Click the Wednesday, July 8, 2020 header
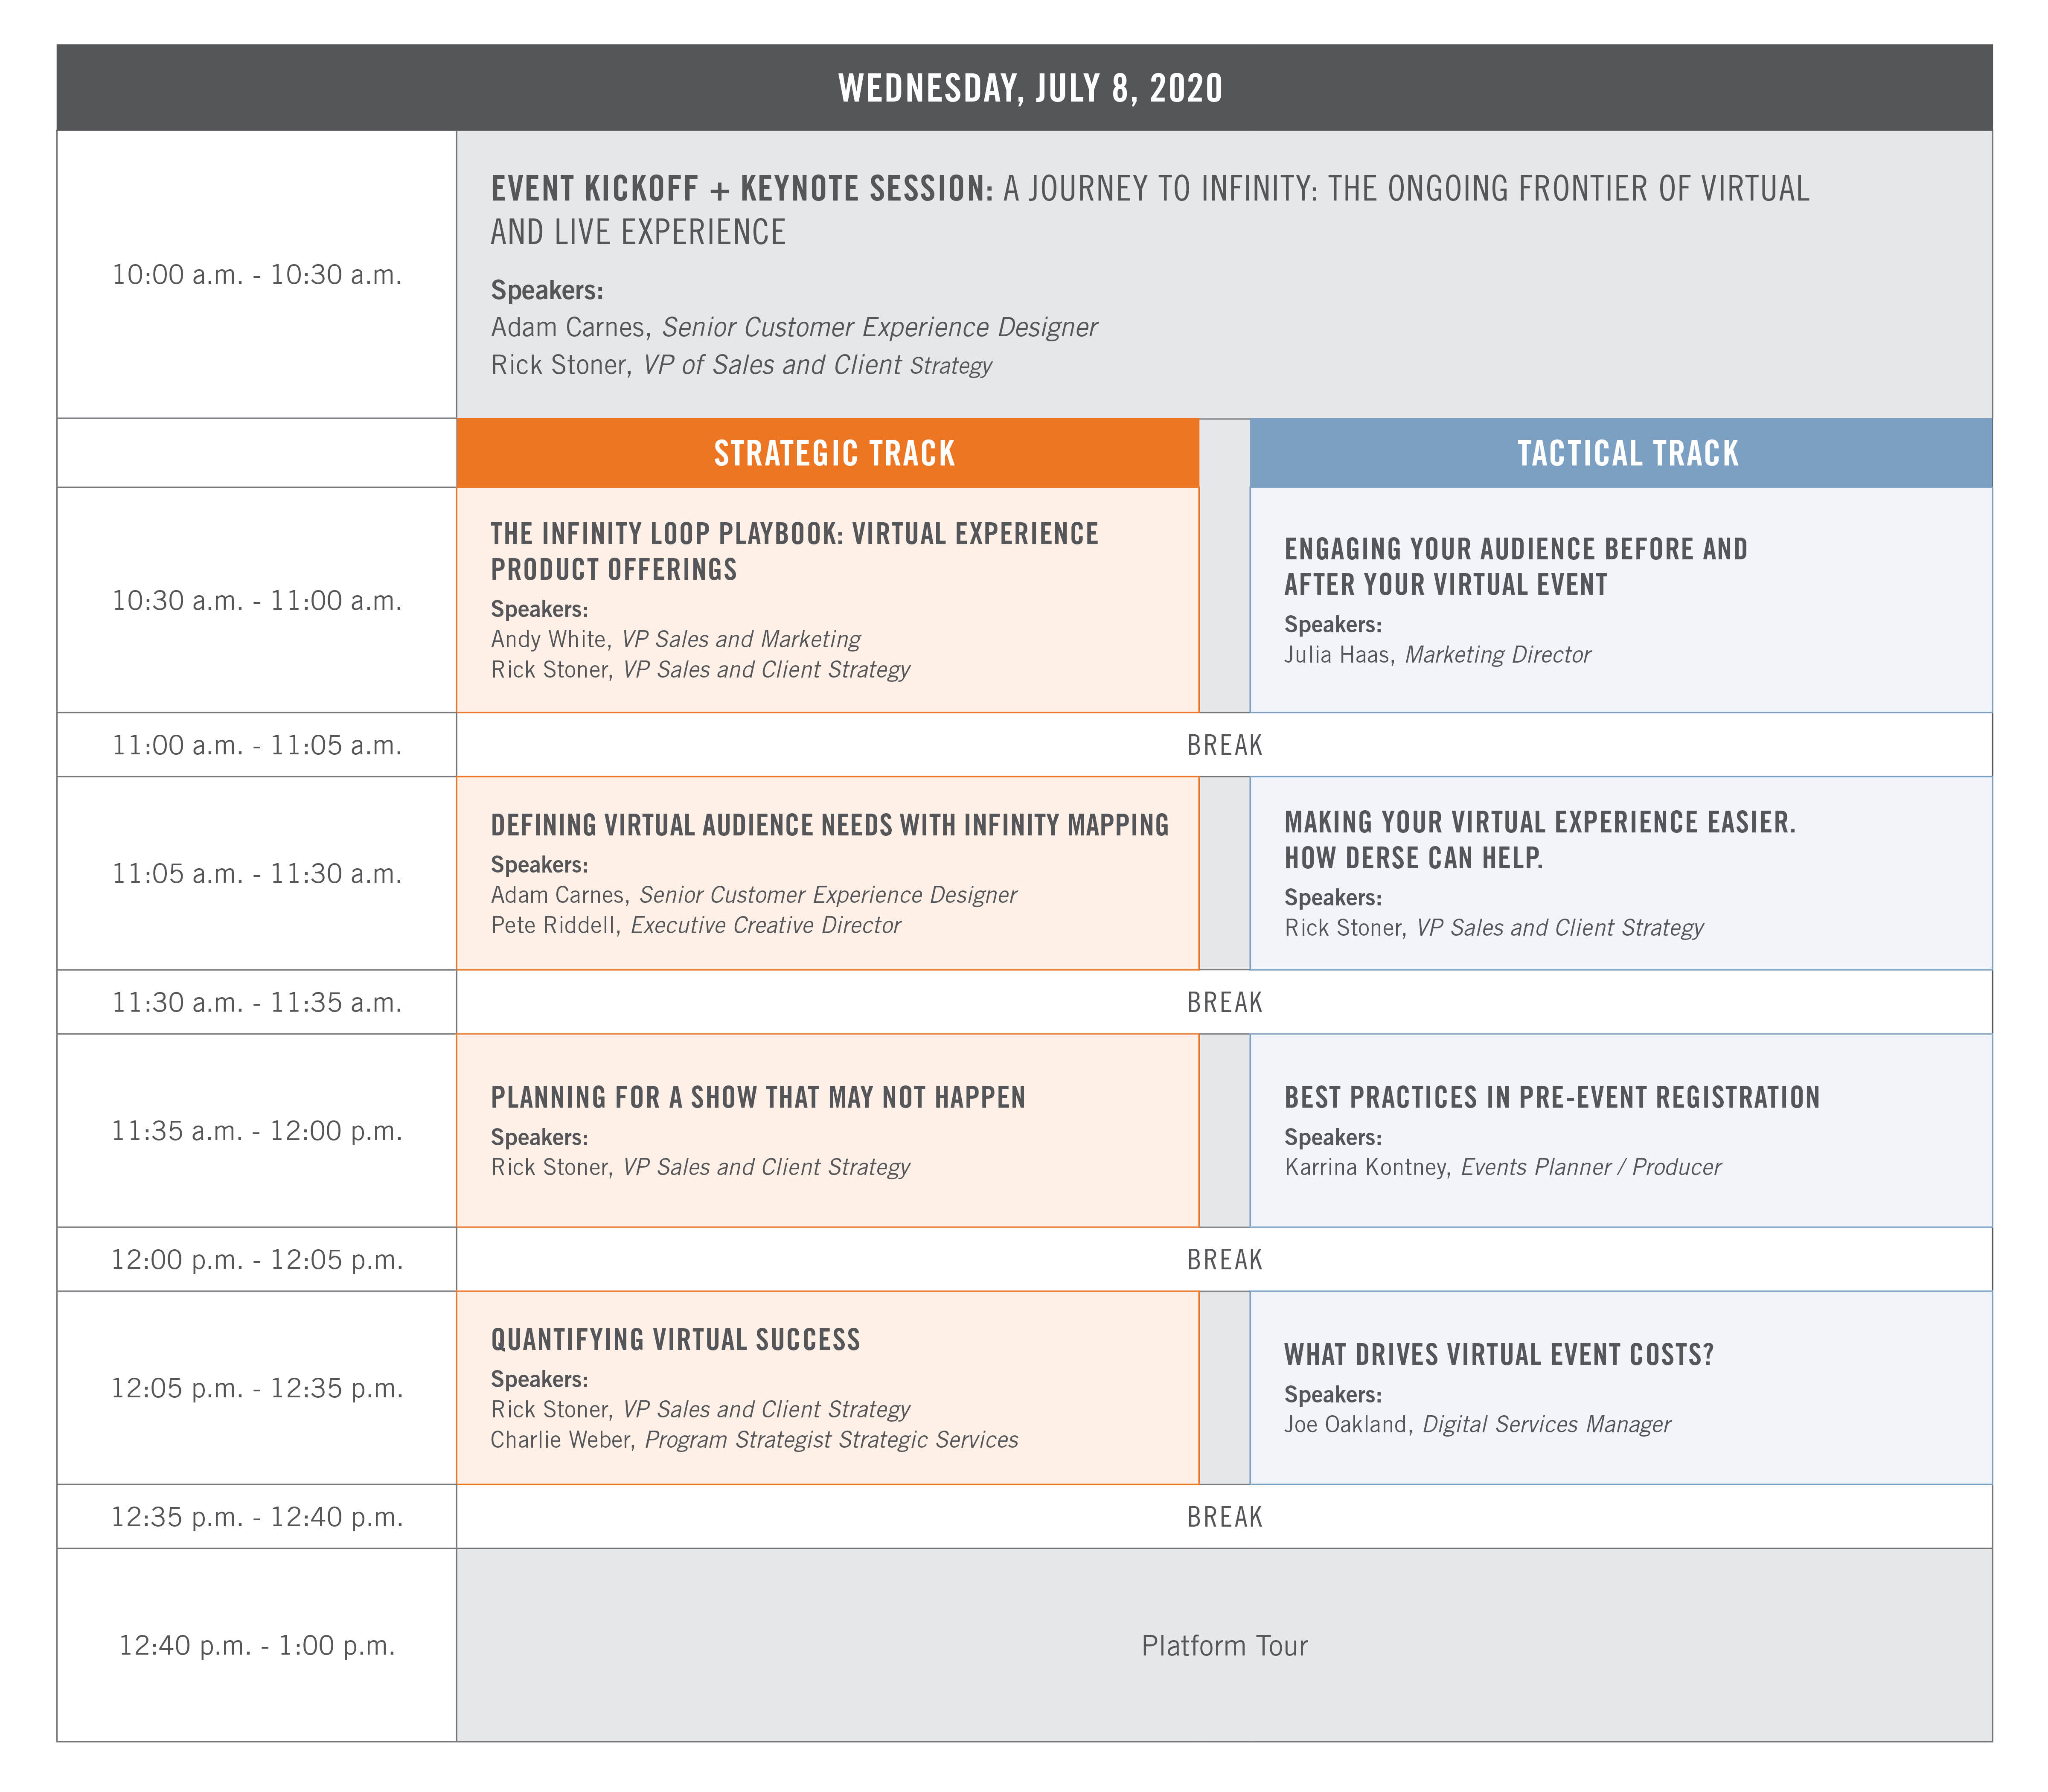Image resolution: width=2048 pixels, height=1792 pixels. 1030,88
